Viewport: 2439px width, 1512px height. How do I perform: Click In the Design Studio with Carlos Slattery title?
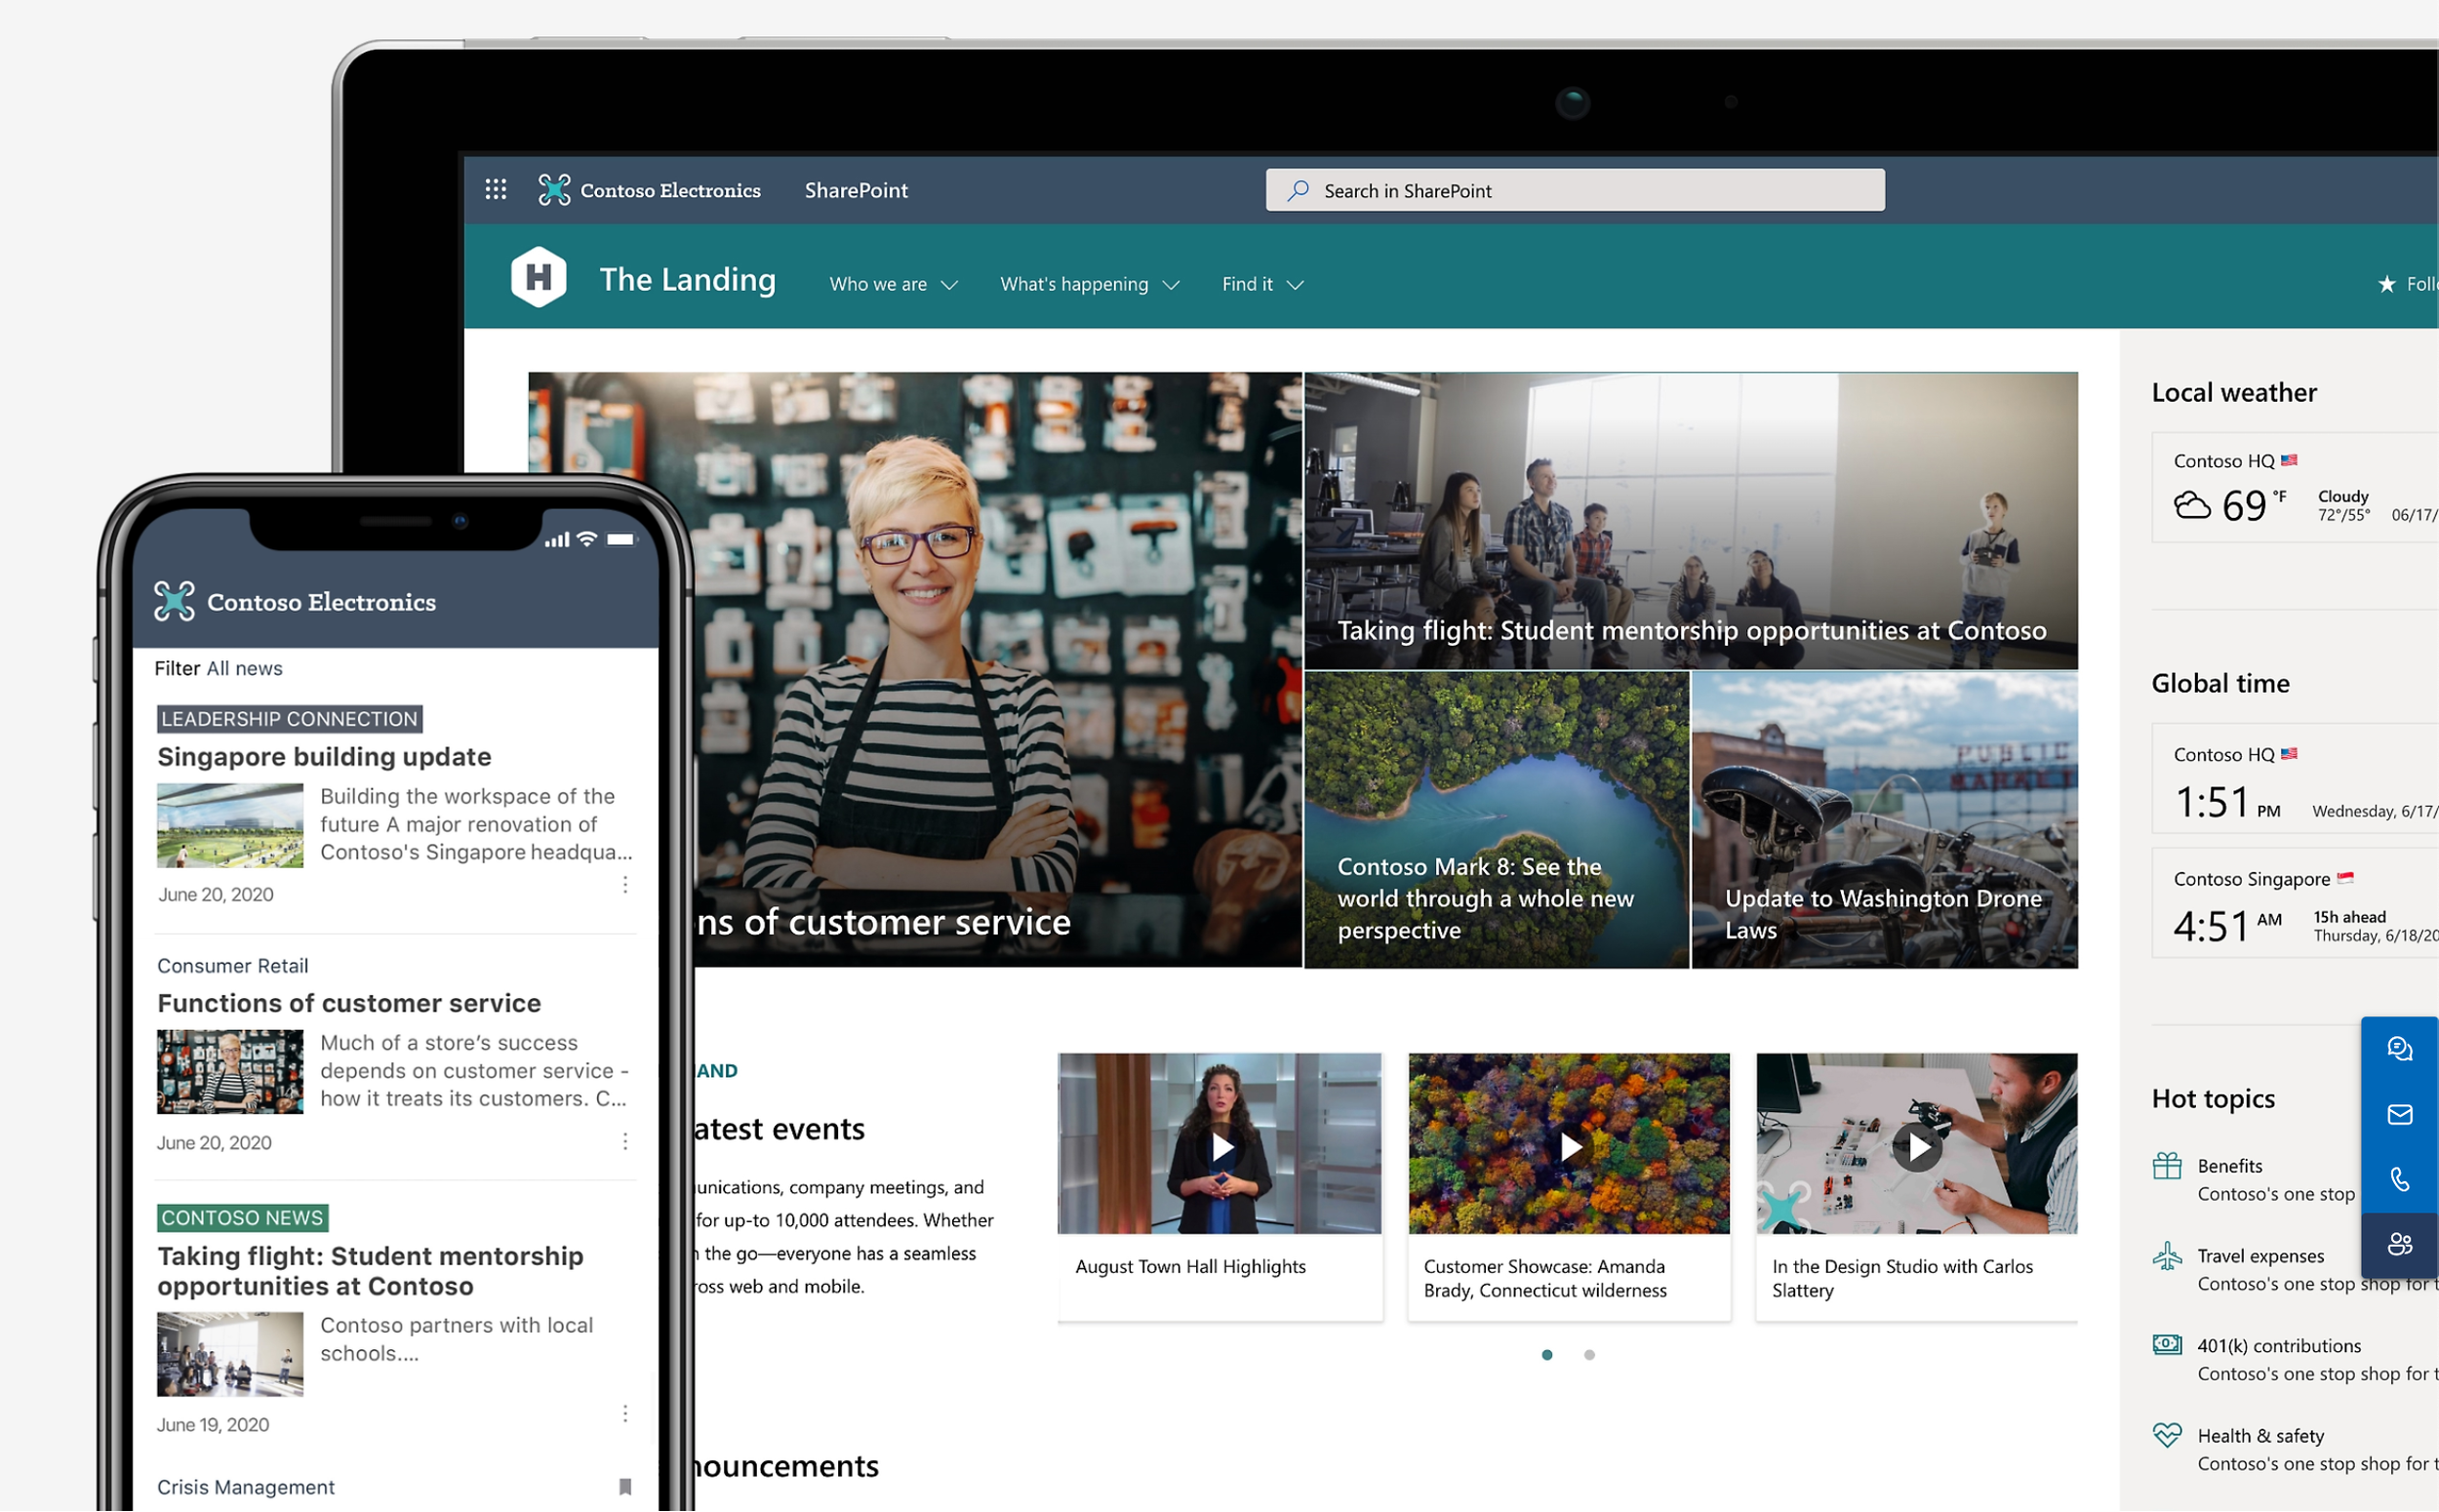click(1902, 1279)
